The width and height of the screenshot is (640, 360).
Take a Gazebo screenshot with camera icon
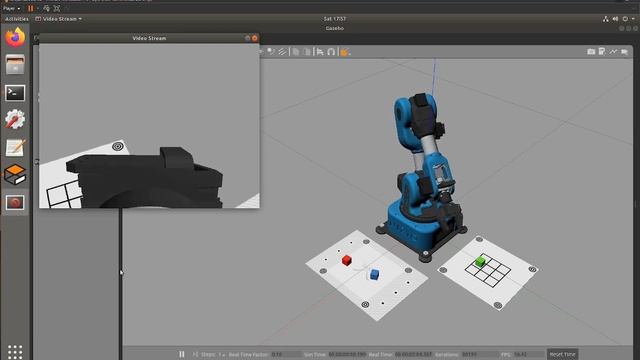[x=591, y=51]
